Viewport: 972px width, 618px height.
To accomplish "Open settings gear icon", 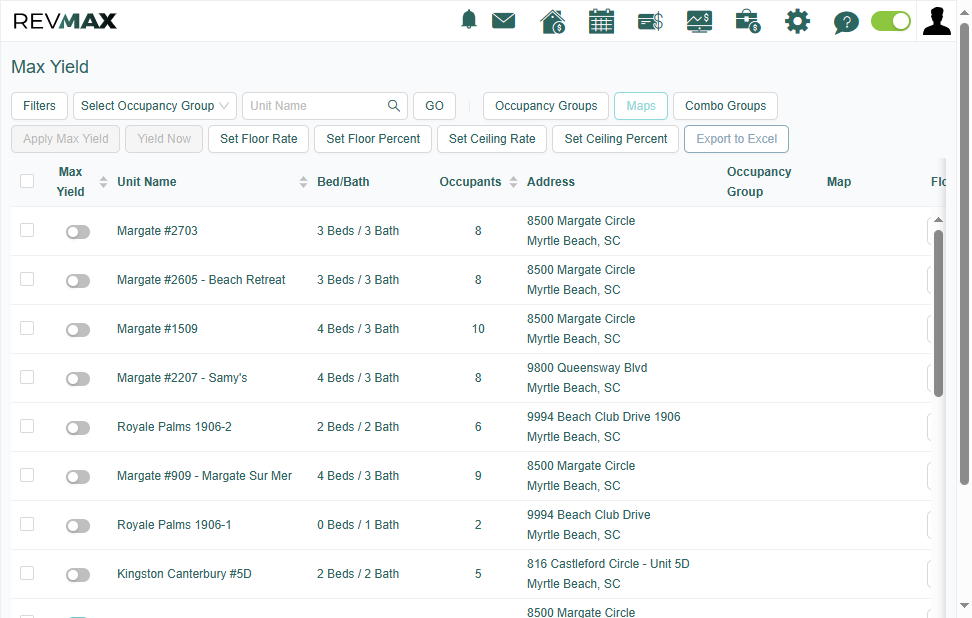I will [797, 22].
